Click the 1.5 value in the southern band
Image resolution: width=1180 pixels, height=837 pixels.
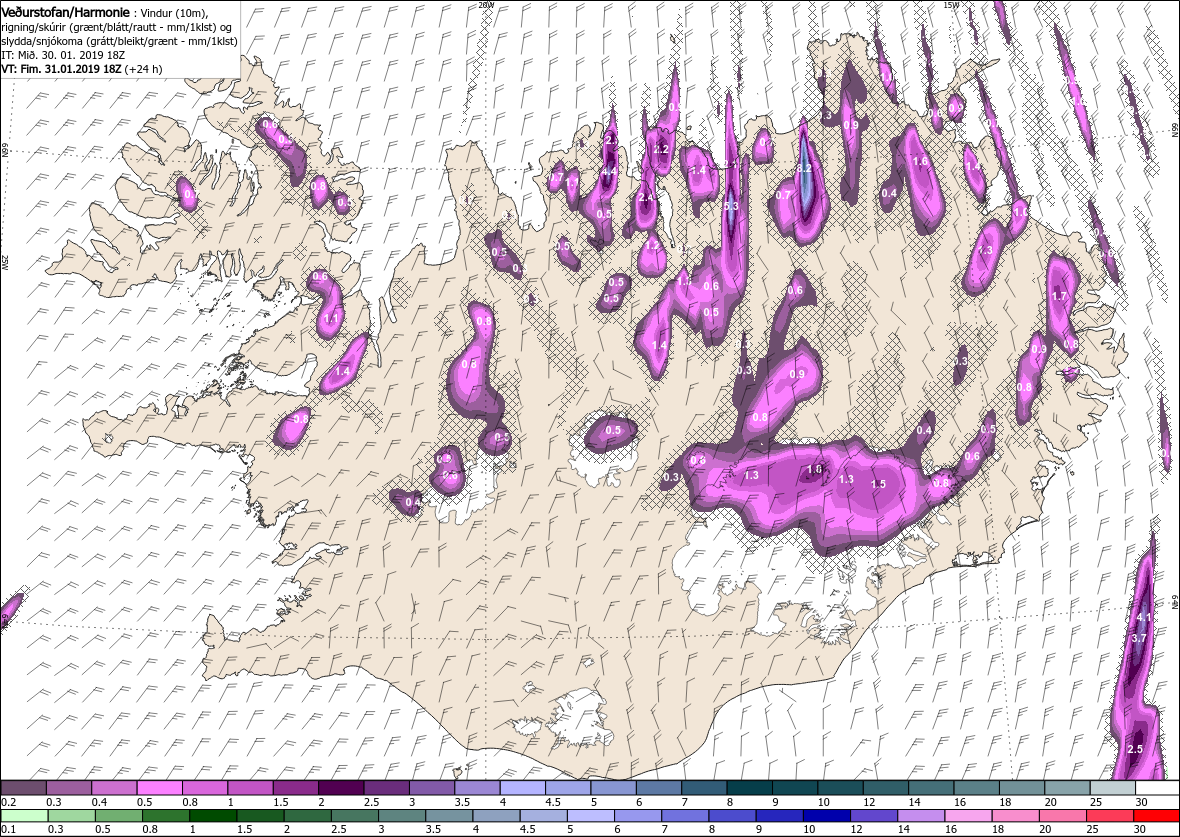point(878,484)
